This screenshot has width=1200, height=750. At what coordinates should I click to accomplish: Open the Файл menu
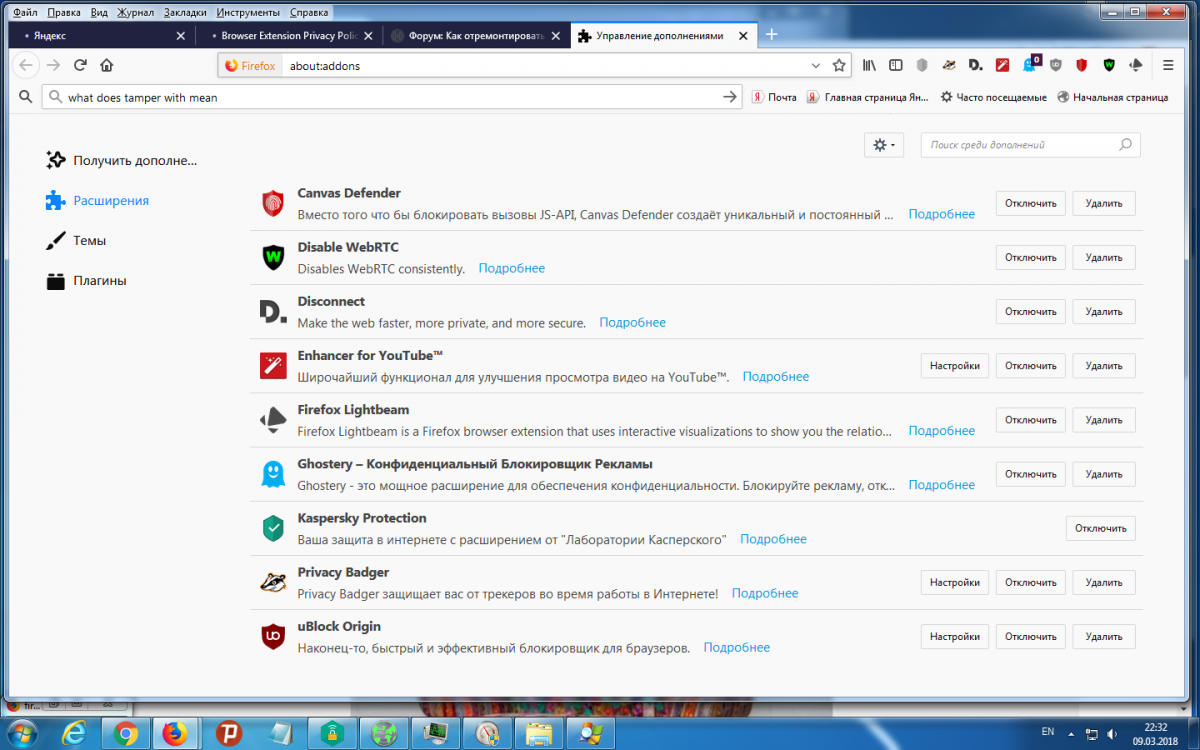(25, 13)
